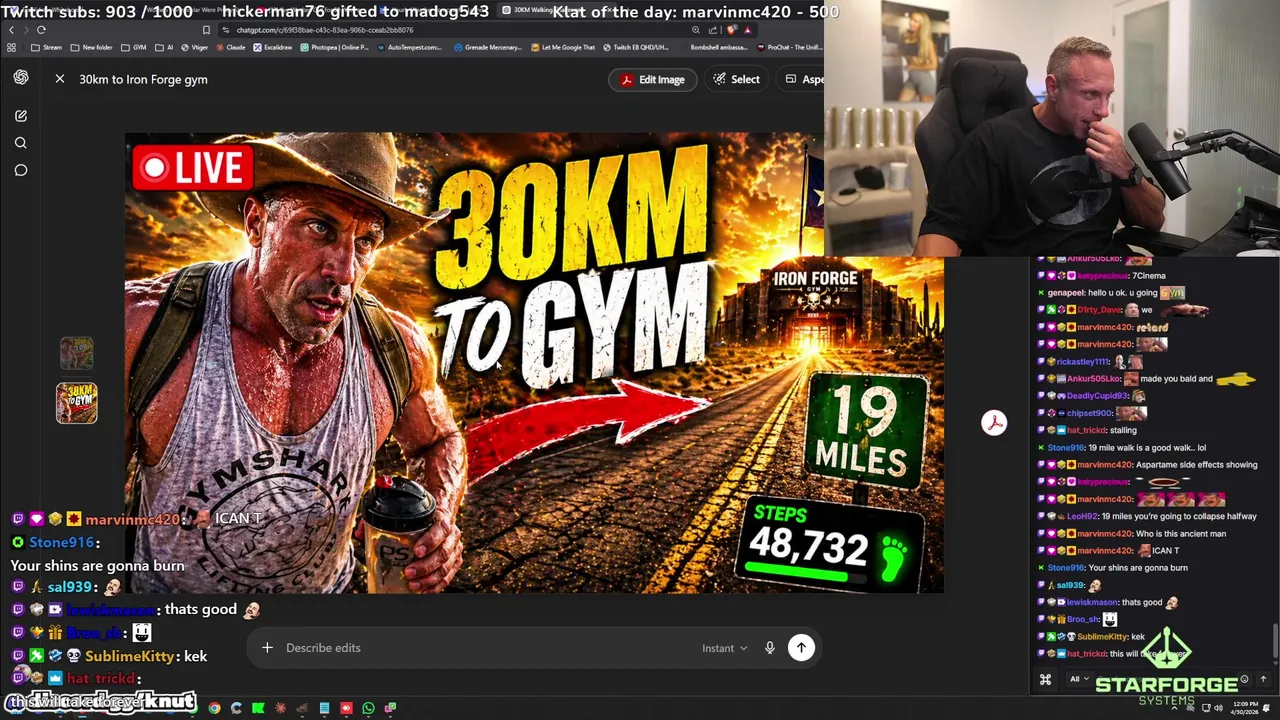Click the share icon in address bar
Screen dimensions: 1280x720
click(x=713, y=30)
